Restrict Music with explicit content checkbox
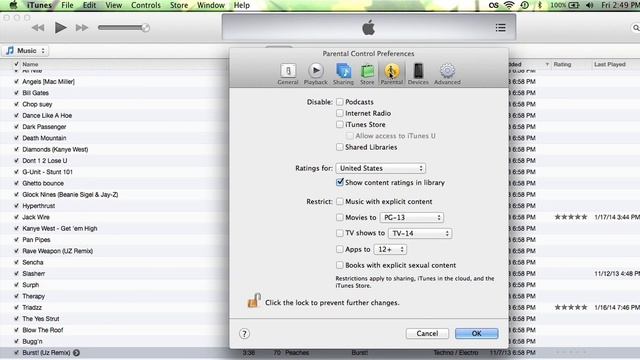Screen dimensions: 640x360 click(x=339, y=201)
